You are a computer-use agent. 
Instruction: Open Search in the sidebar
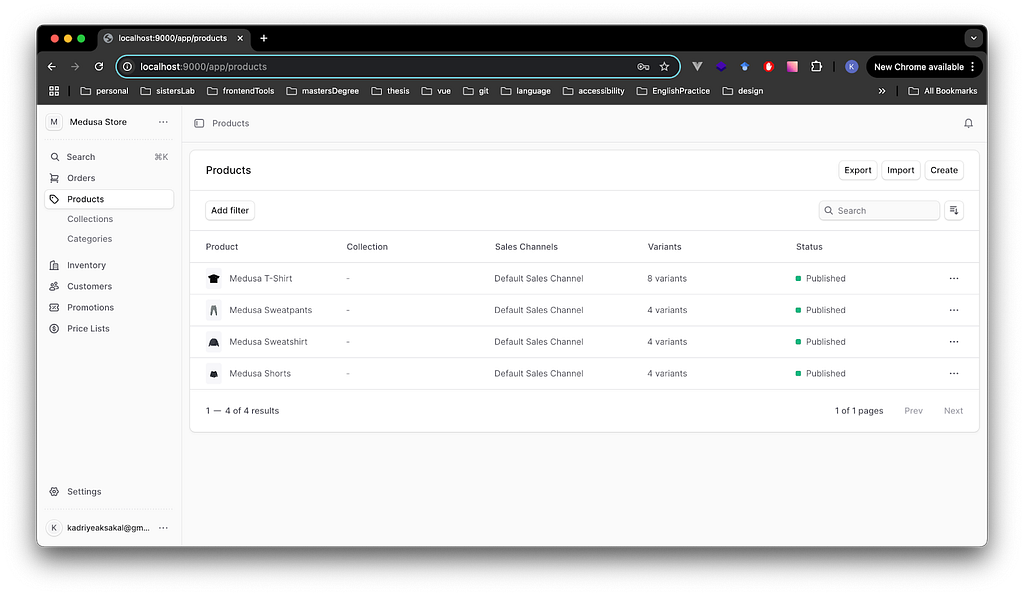(109, 157)
